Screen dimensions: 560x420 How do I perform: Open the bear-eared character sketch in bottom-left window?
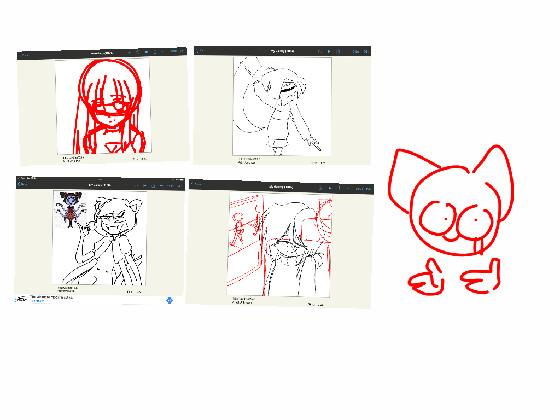tap(100, 238)
